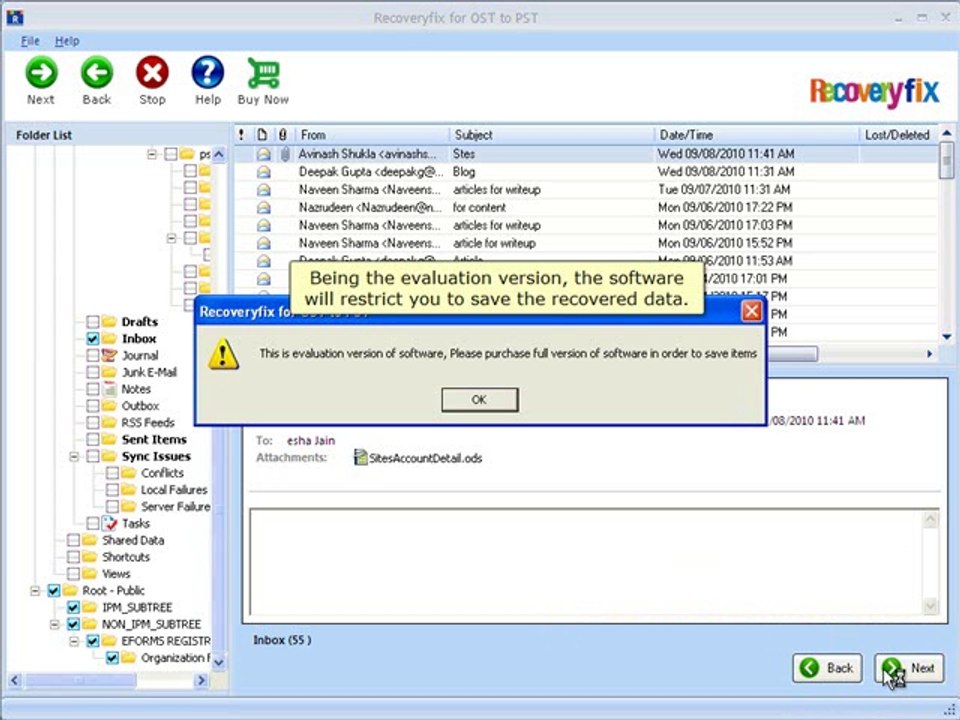Collapse the NON_IPM_SUBTREE tree node
This screenshot has height=720, width=960.
54,624
